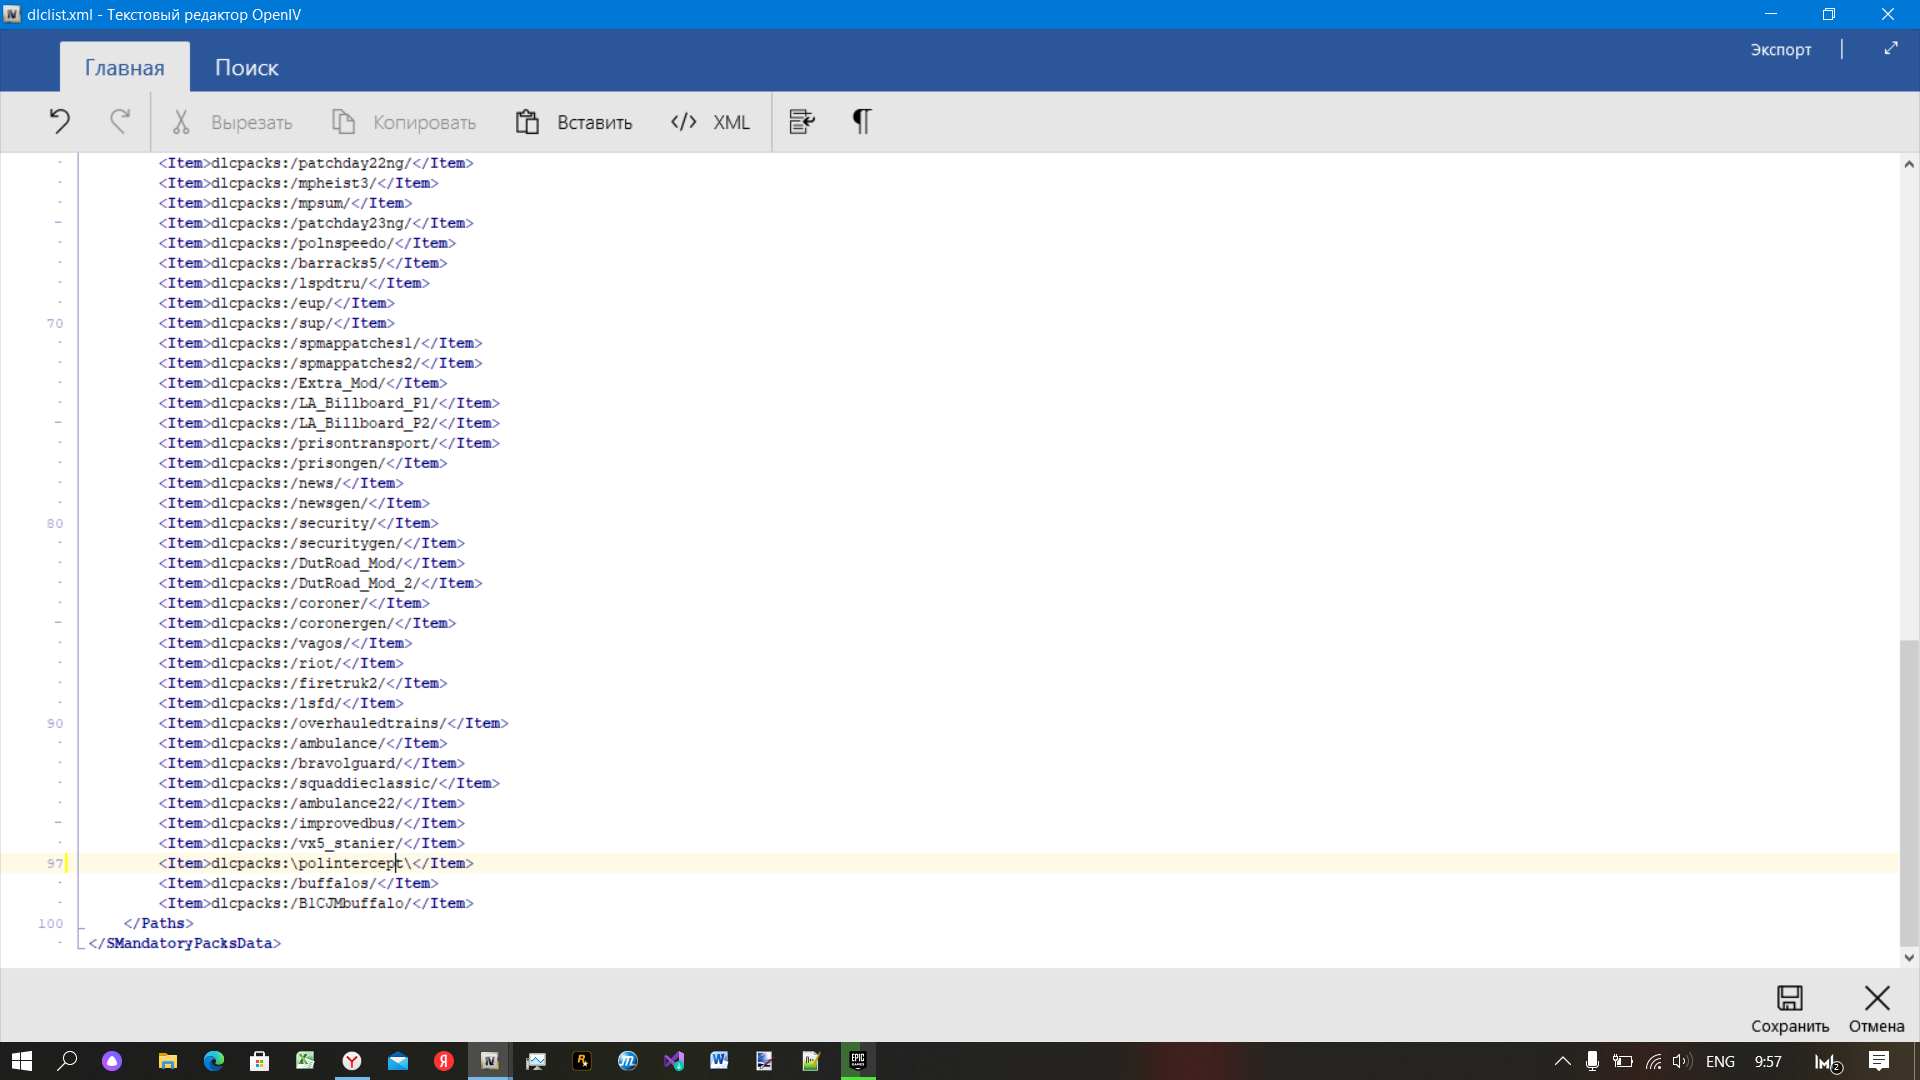The image size is (1920, 1080).
Task: Click the Redo arrow icon
Action: click(120, 122)
